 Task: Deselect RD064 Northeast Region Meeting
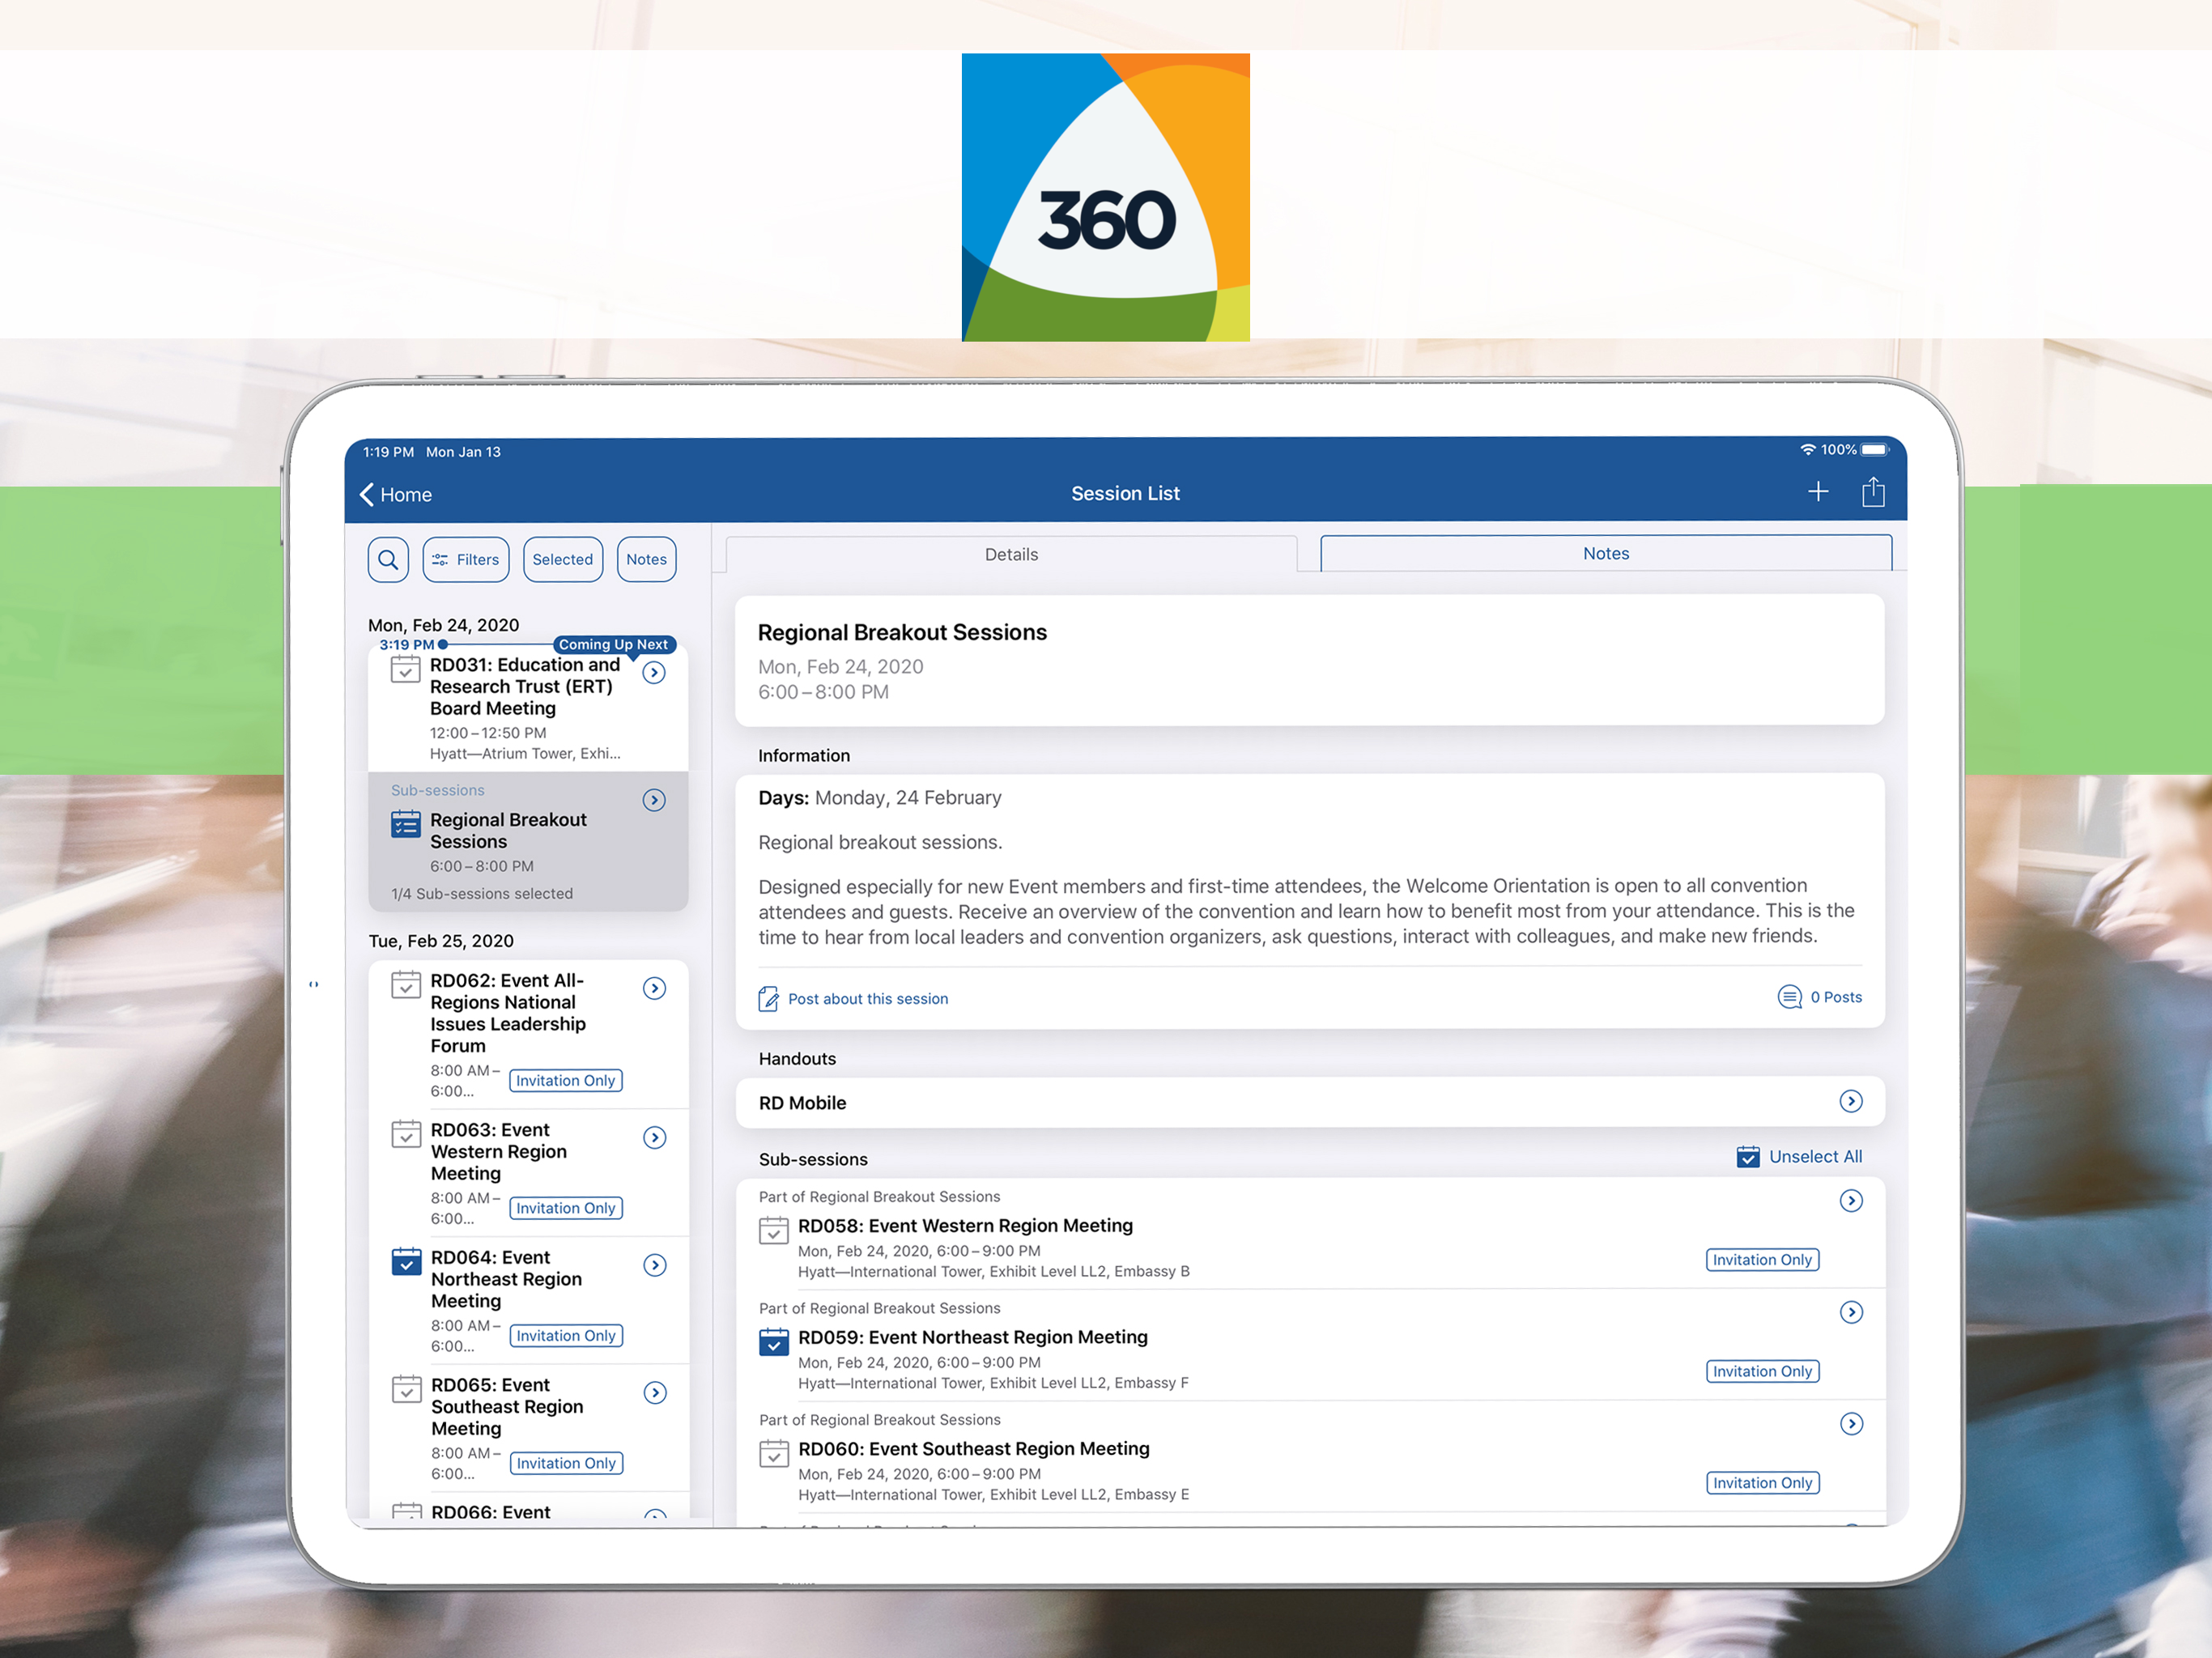pos(406,1262)
